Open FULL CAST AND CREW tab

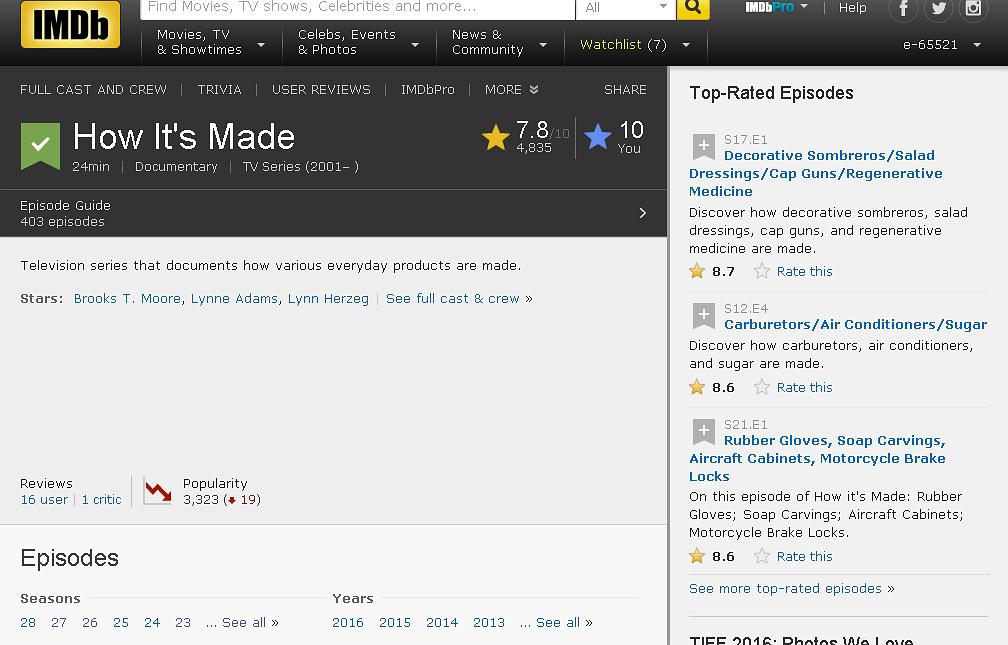coord(93,89)
